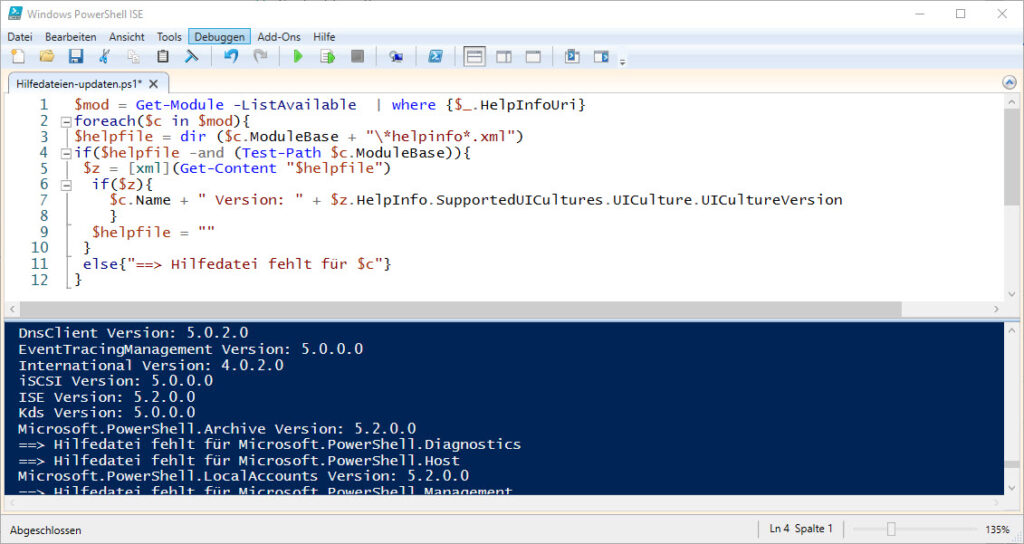1024x544 pixels.
Task: Show script pane on top layout icon
Action: coord(474,57)
